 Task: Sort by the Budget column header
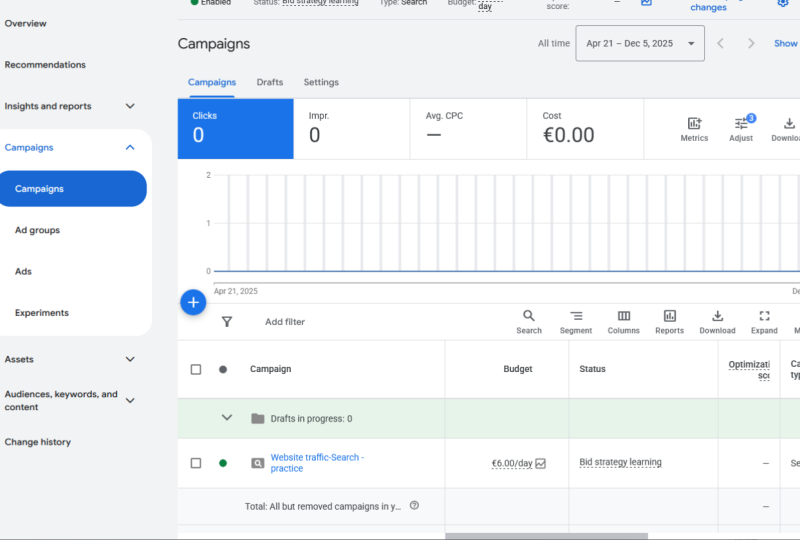[x=518, y=369]
